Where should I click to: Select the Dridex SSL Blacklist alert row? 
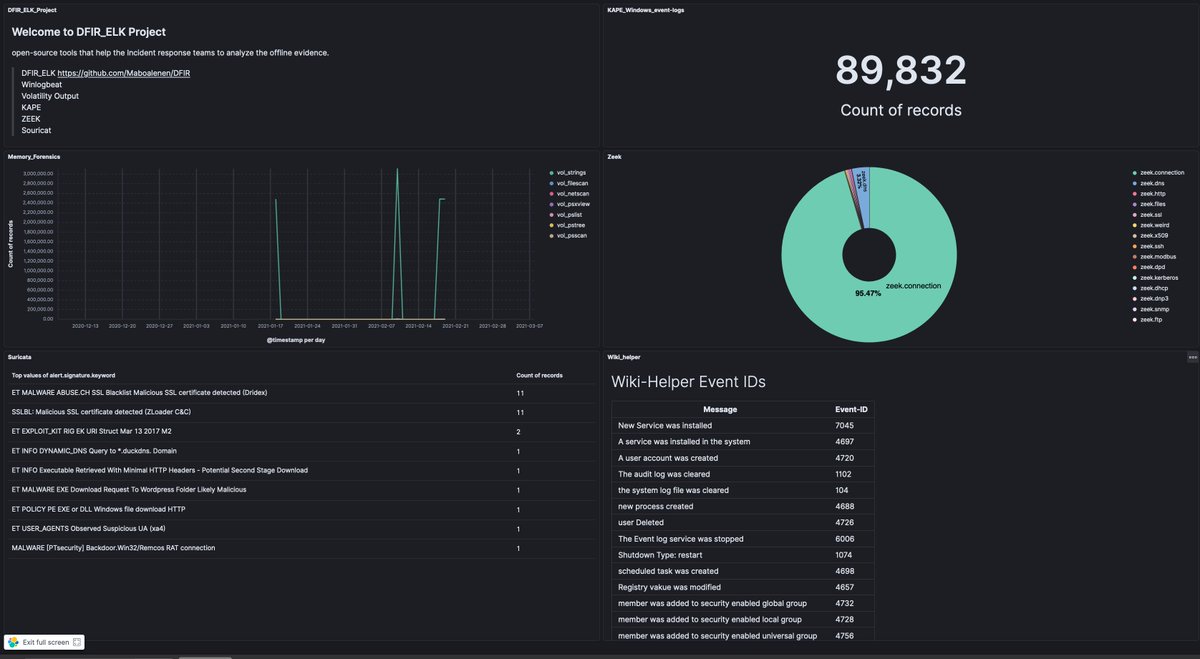click(x=300, y=393)
